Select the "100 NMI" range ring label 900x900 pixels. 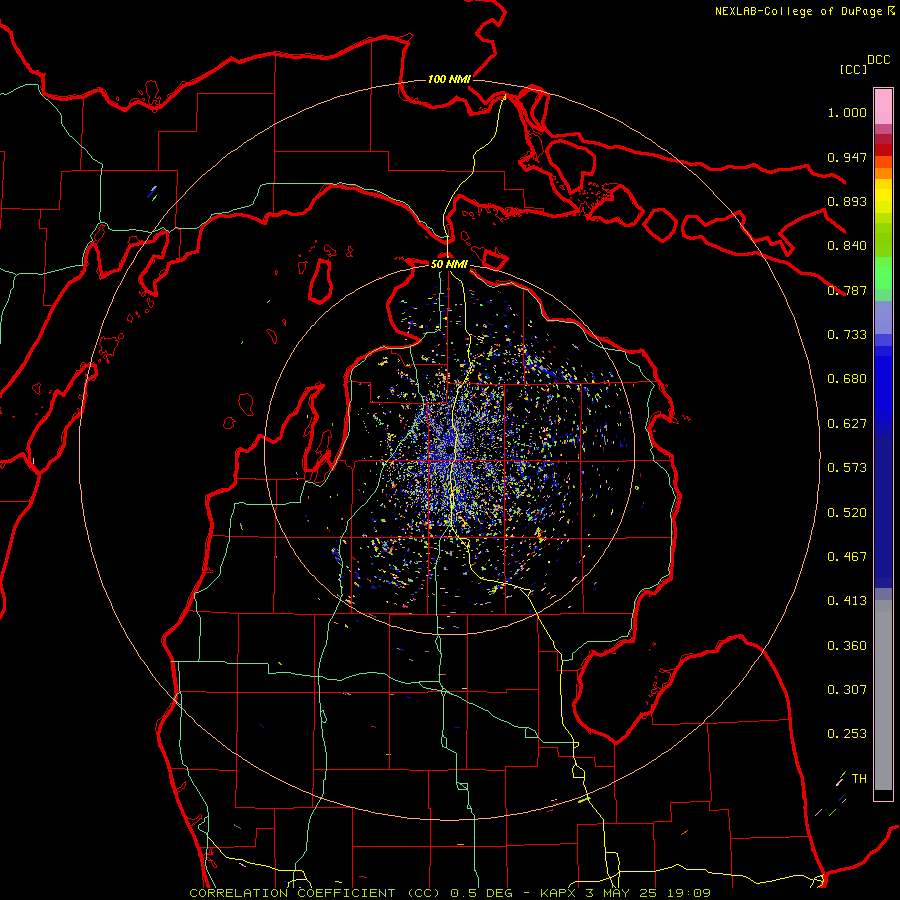(x=449, y=79)
